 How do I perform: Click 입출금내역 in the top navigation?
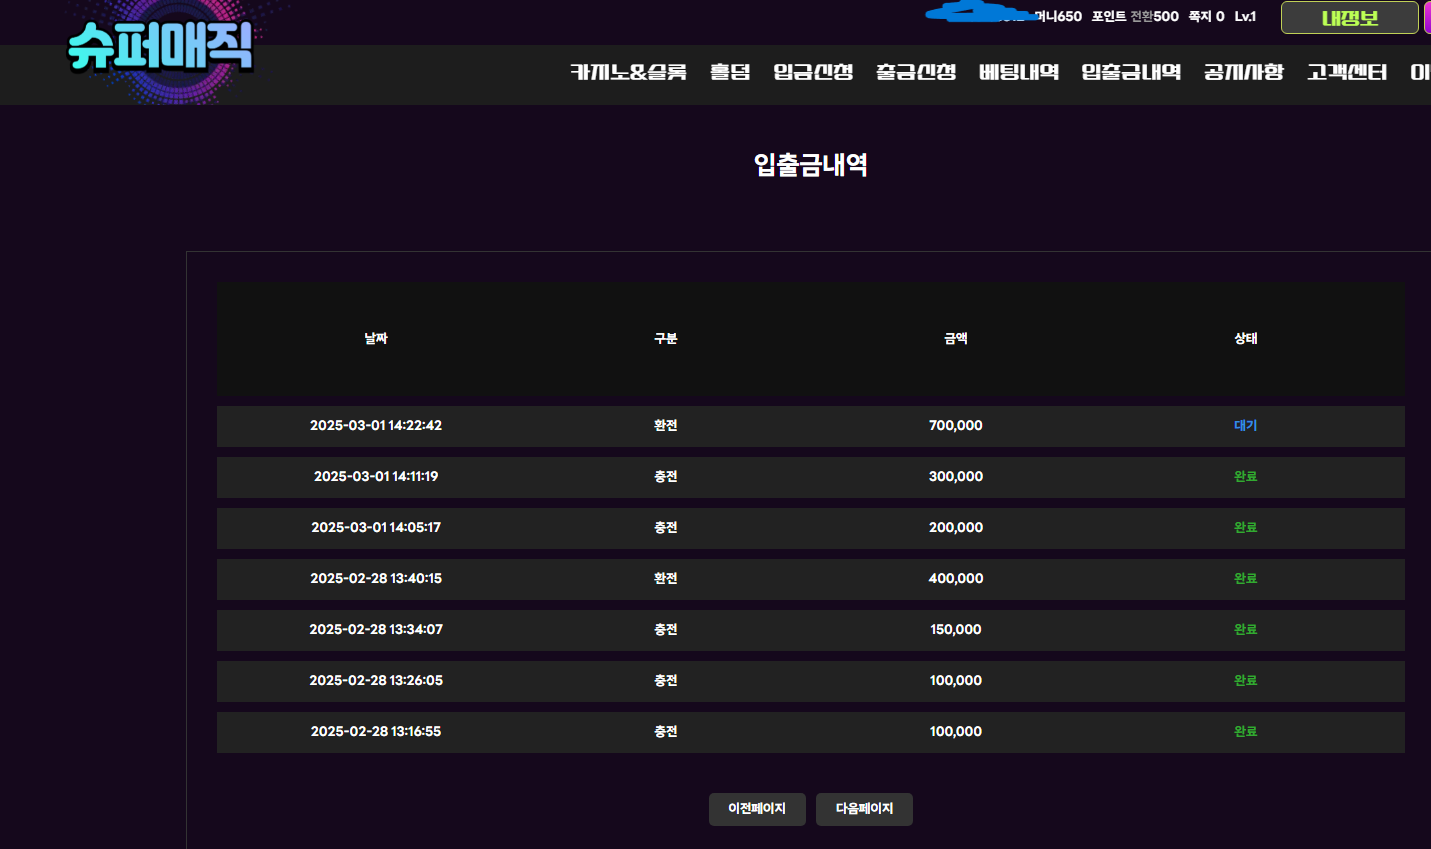tap(1131, 72)
